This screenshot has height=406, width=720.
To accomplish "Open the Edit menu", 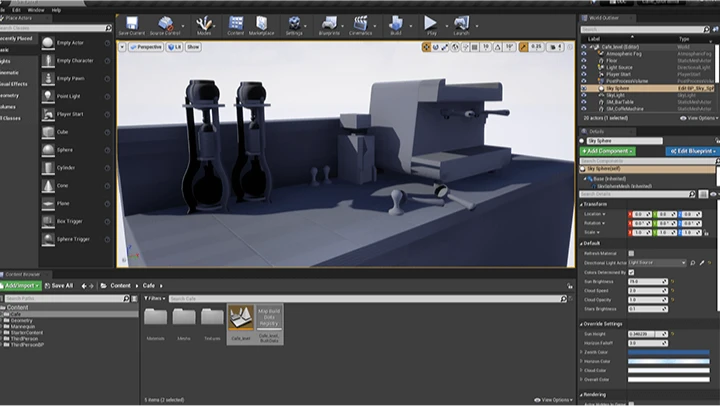I will [17, 10].
